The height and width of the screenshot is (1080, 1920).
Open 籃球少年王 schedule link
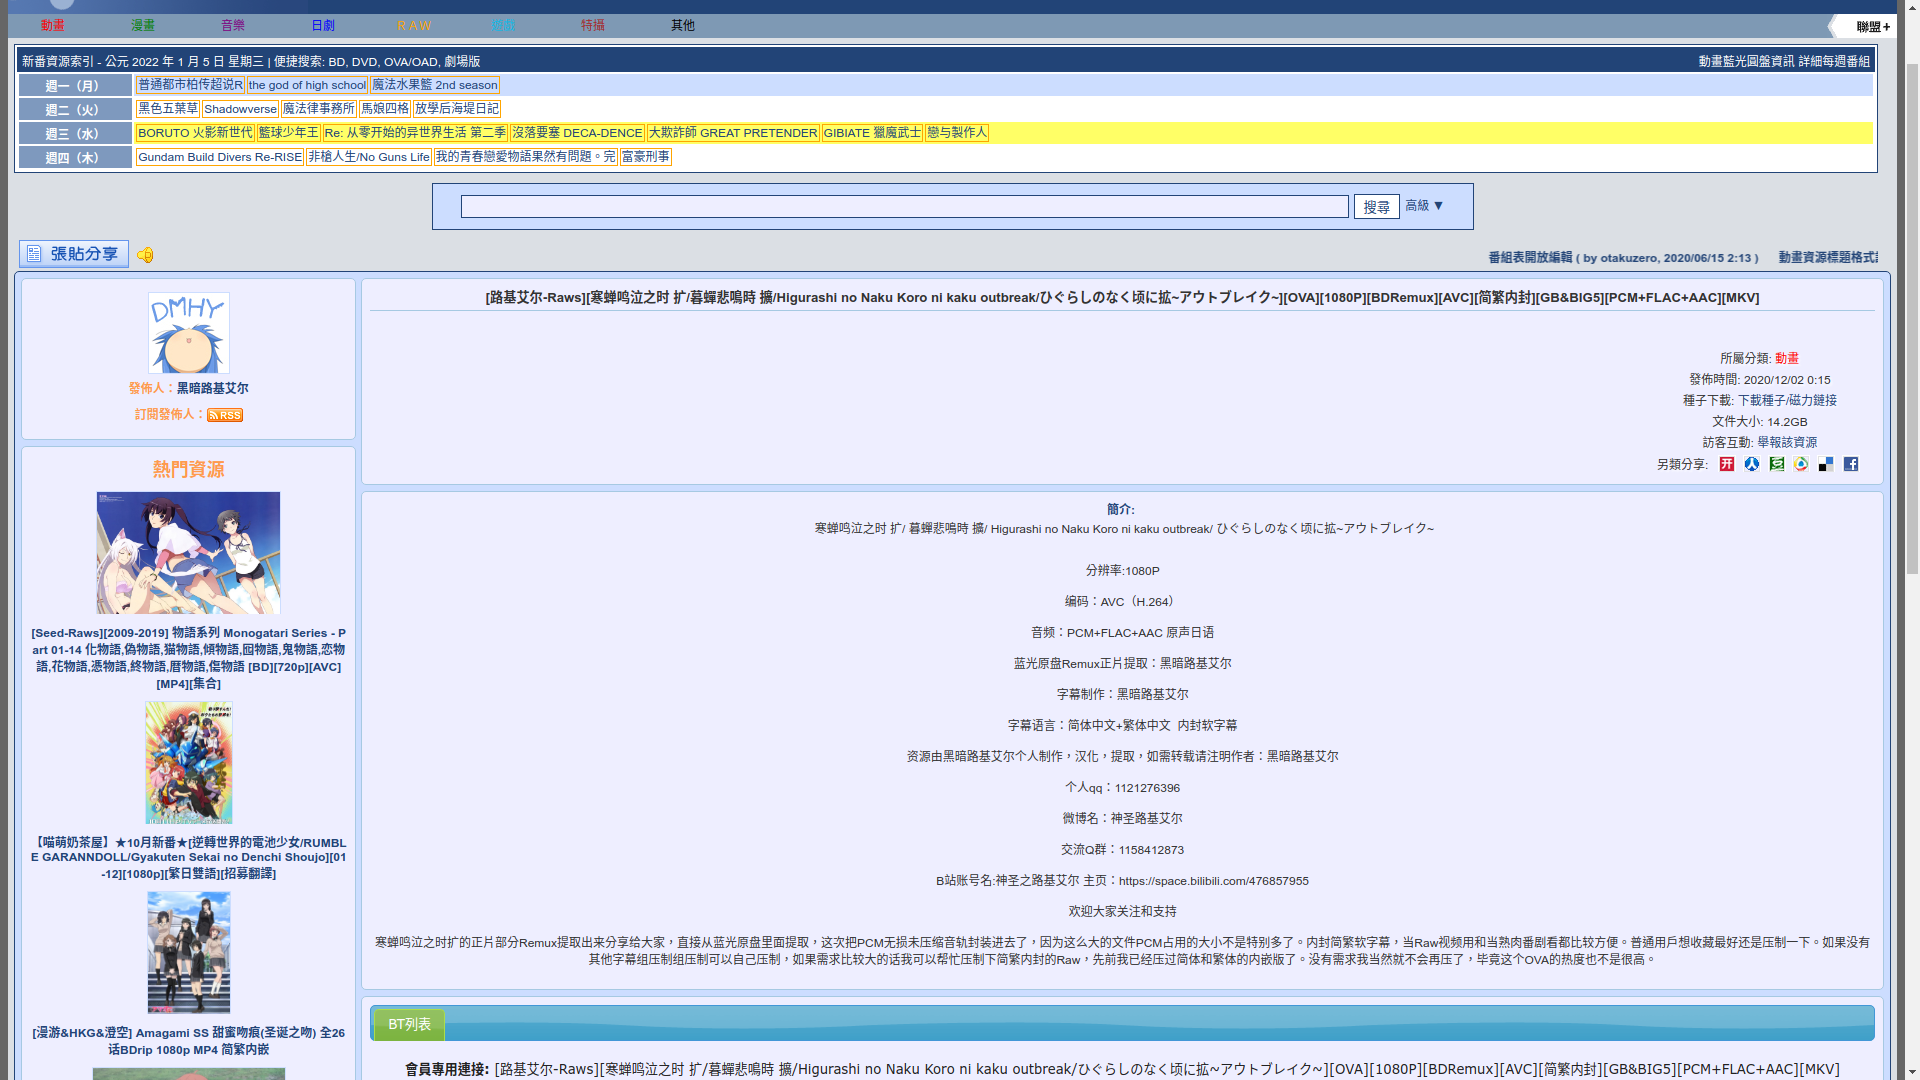click(289, 133)
